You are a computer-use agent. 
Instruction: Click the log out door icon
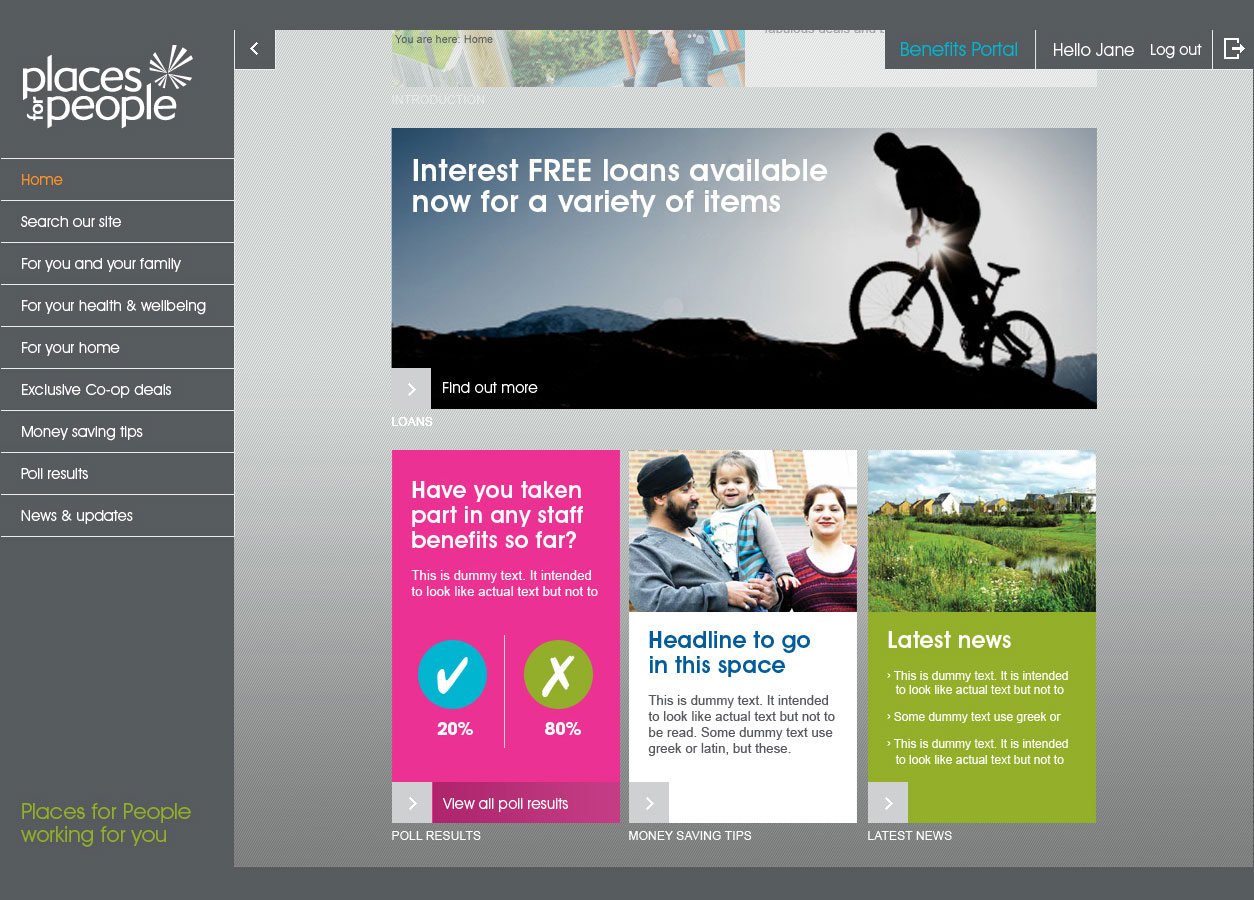pos(1234,49)
